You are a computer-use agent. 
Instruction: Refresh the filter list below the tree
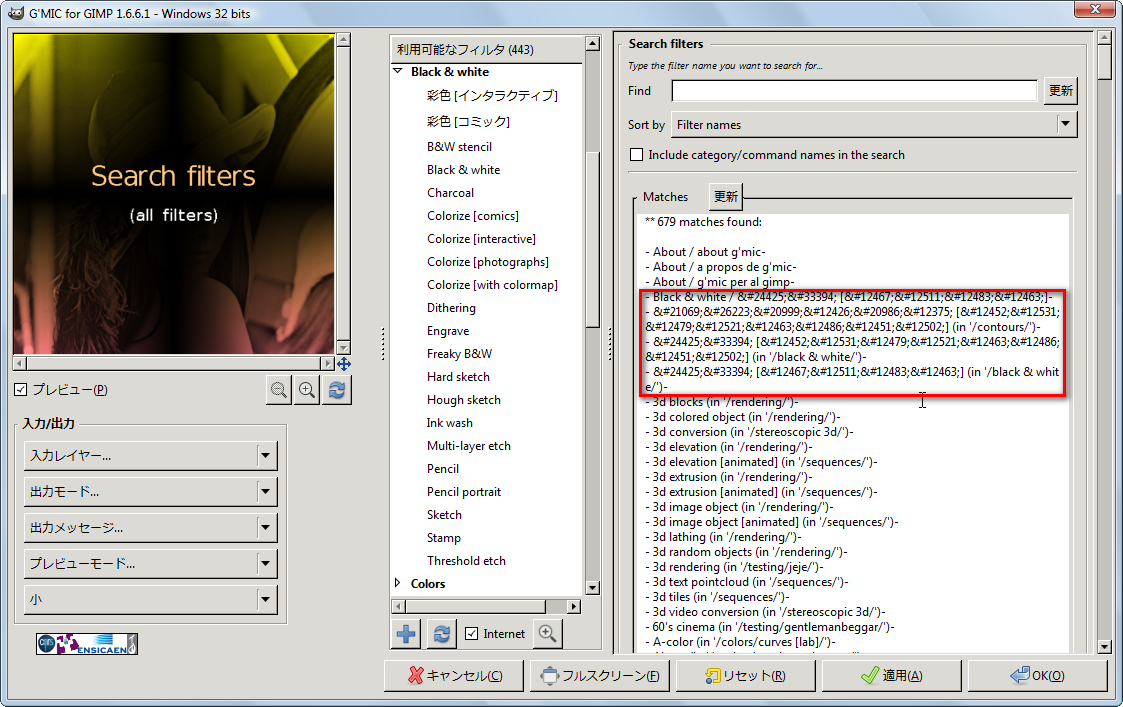click(442, 634)
